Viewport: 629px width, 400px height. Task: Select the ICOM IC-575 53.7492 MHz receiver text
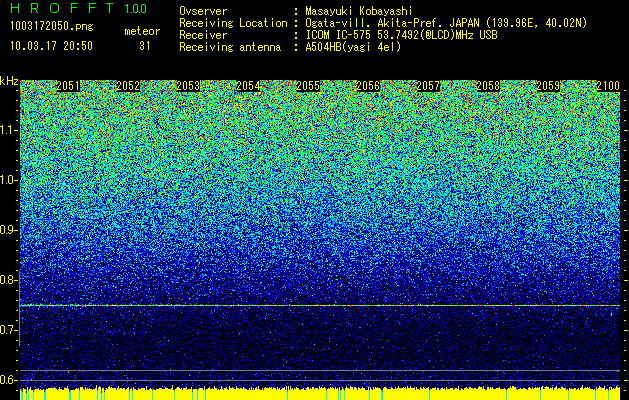click(x=401, y=35)
